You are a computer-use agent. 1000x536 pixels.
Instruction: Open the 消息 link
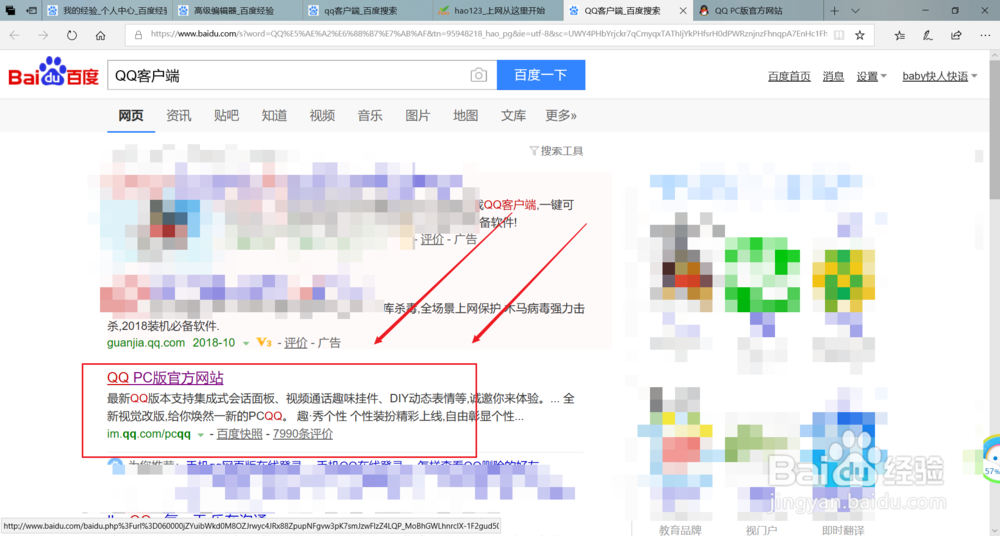pyautogui.click(x=833, y=76)
